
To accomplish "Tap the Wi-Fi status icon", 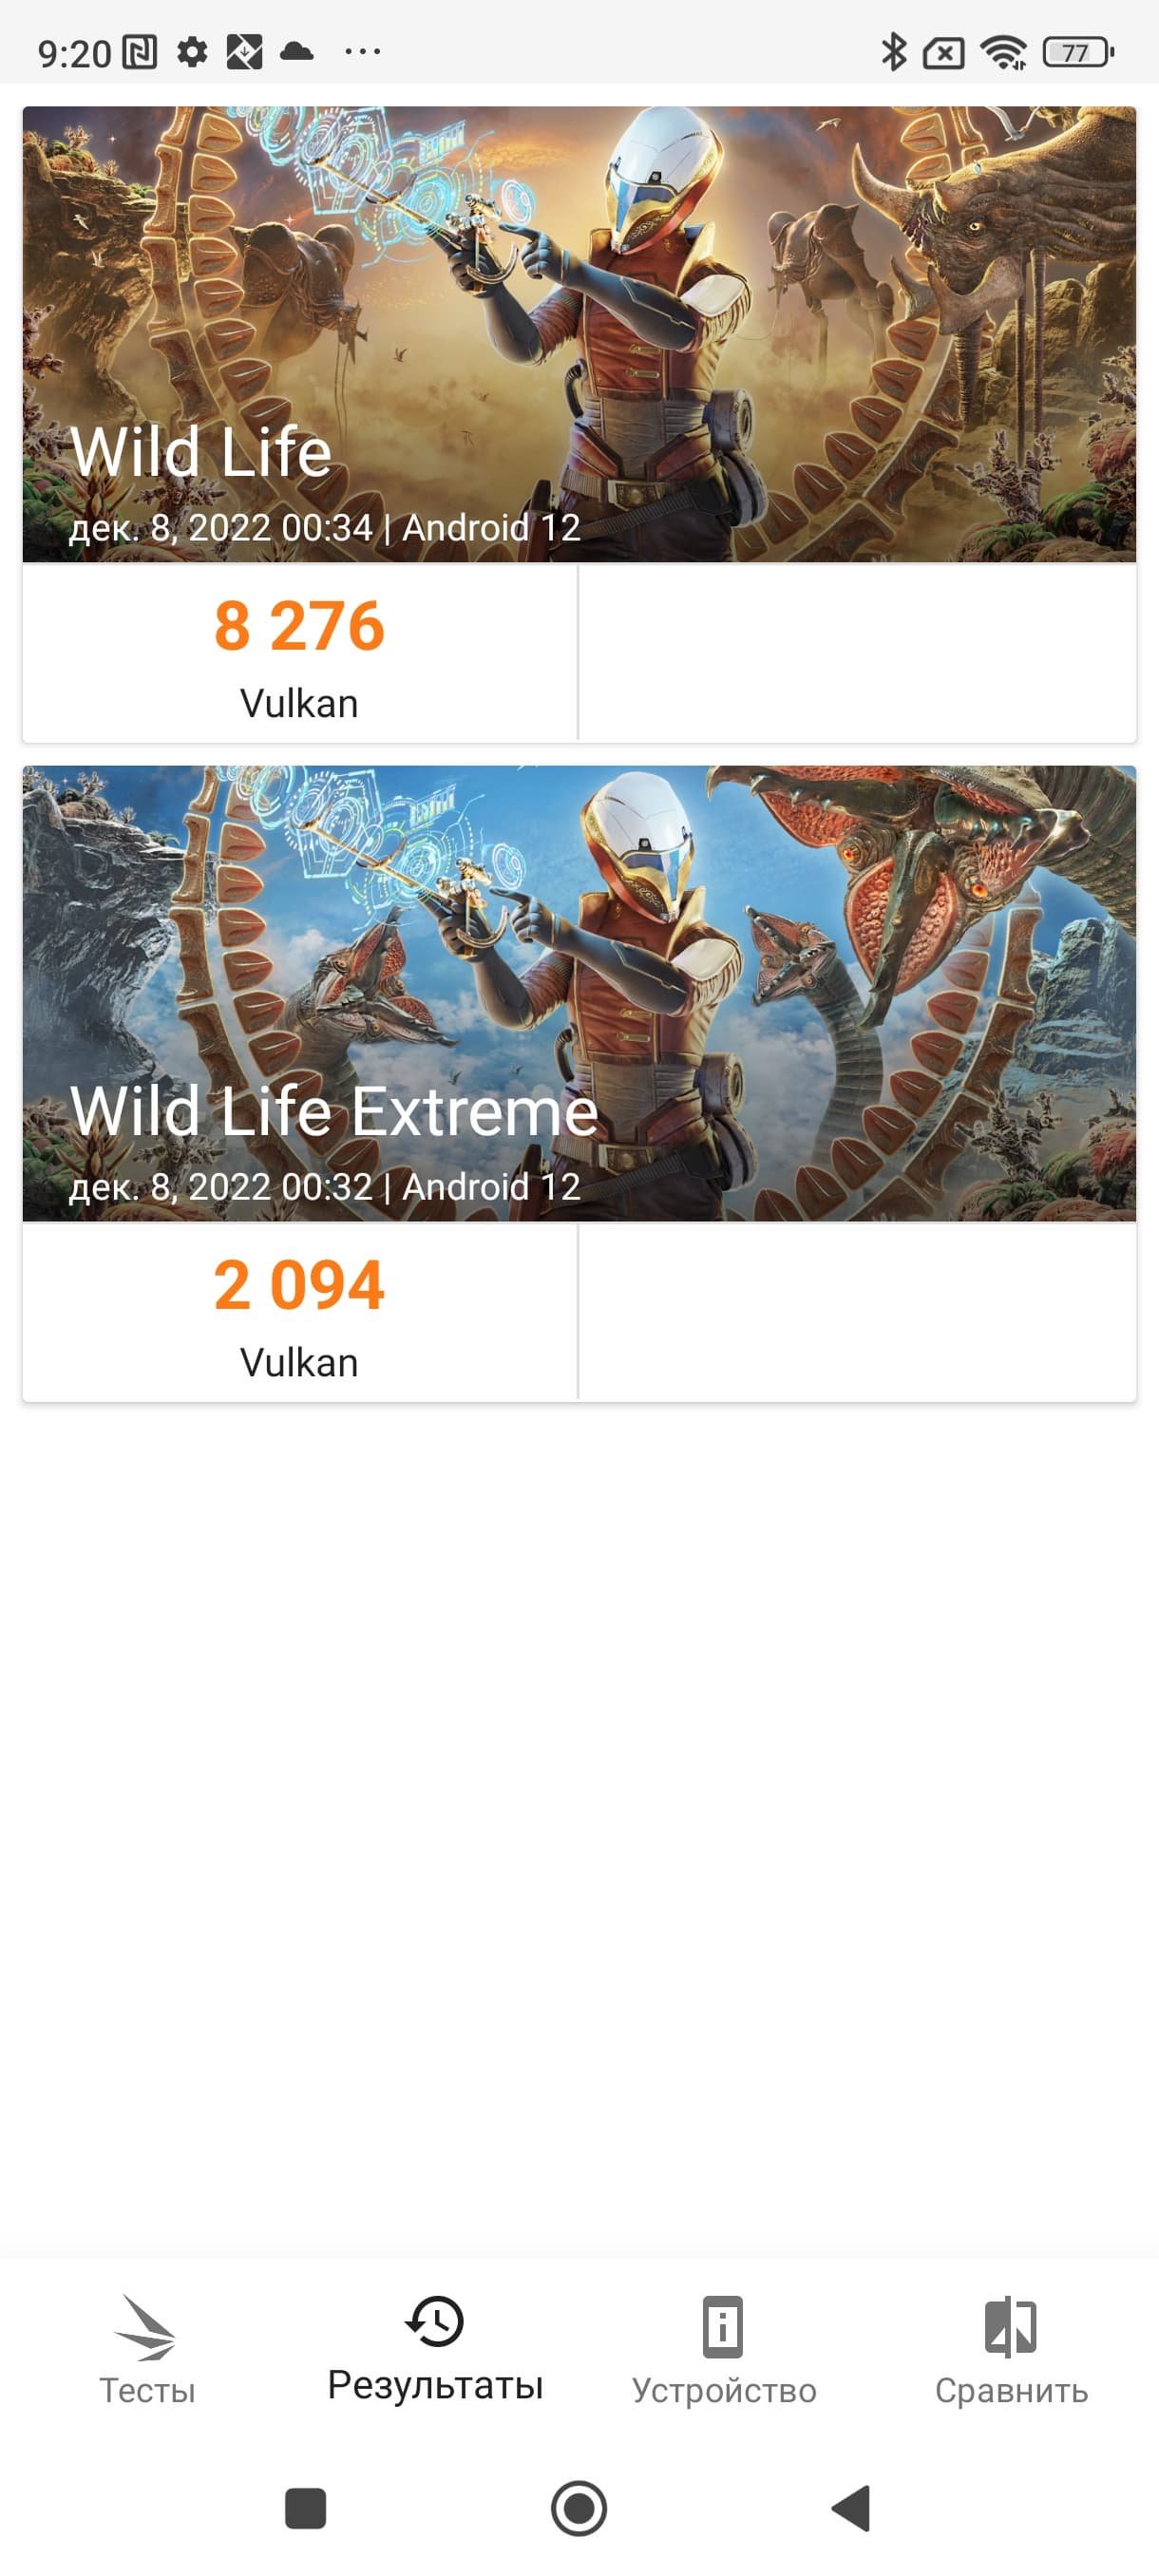I will pyautogui.click(x=1003, y=52).
